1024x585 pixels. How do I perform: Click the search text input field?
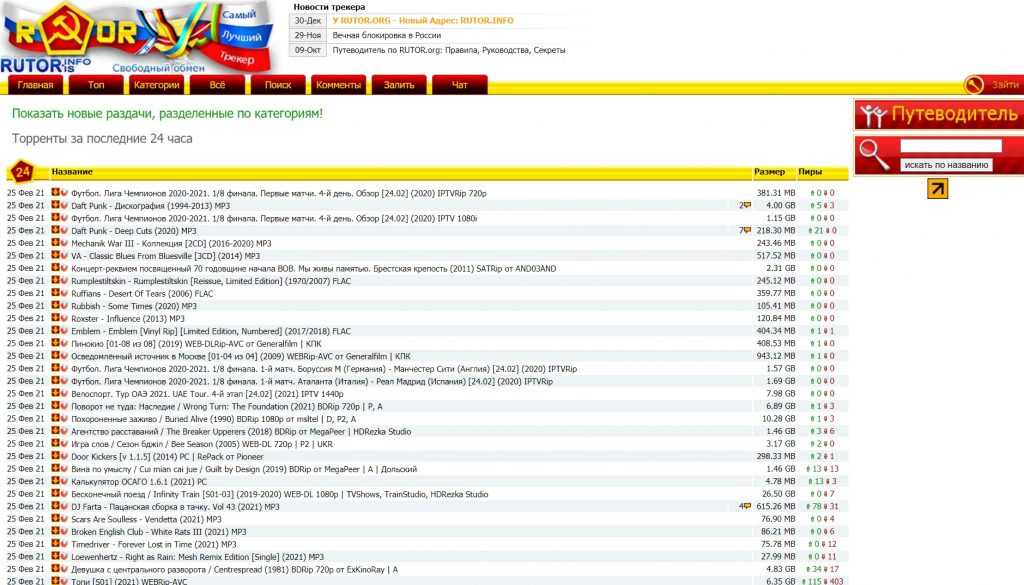point(951,146)
